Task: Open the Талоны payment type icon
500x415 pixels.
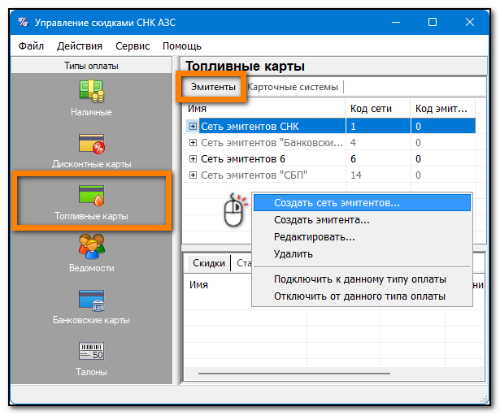Action: click(x=92, y=351)
